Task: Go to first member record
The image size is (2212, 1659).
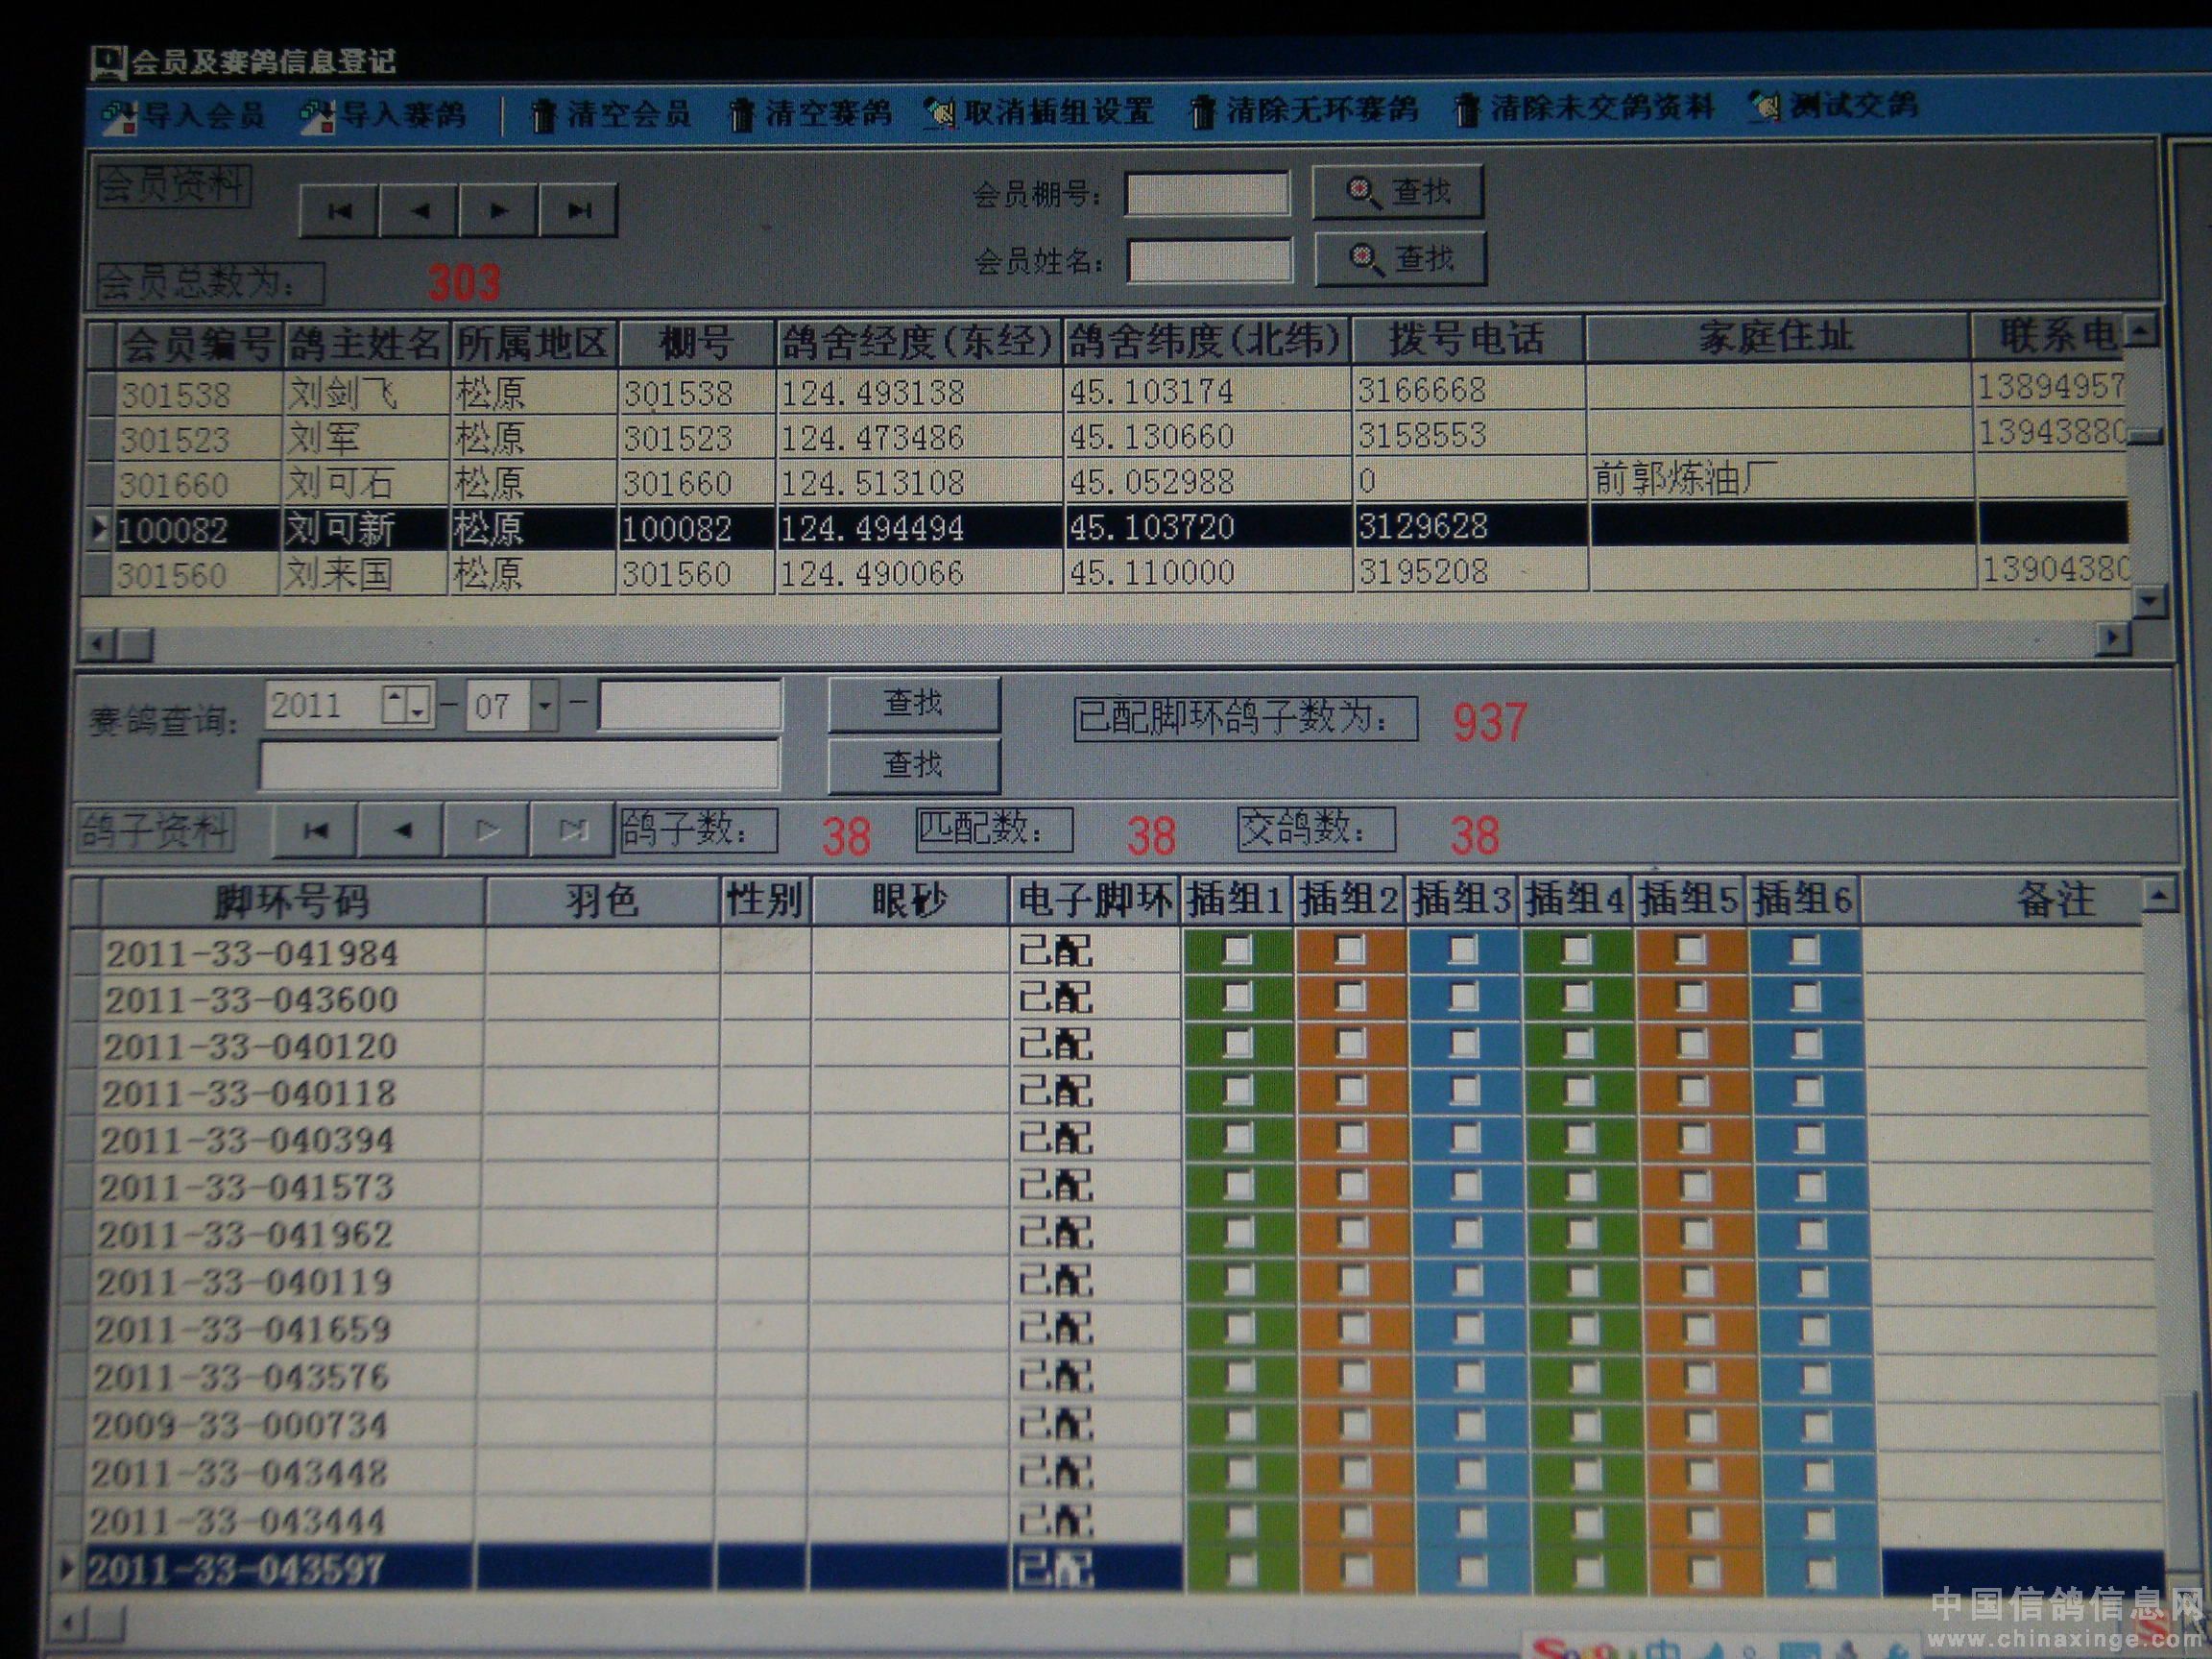Action: tap(339, 211)
